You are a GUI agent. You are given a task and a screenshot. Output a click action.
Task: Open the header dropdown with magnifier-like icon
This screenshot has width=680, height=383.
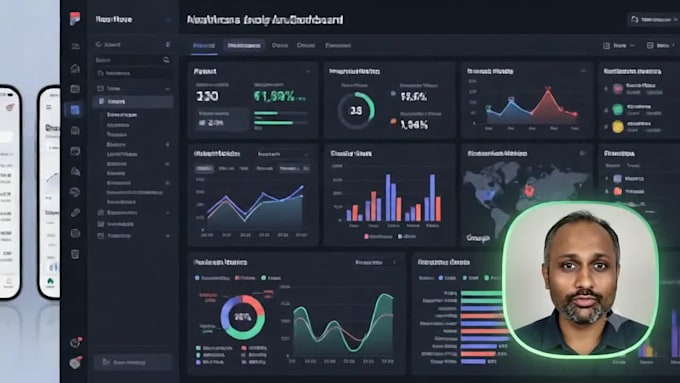(x=653, y=20)
